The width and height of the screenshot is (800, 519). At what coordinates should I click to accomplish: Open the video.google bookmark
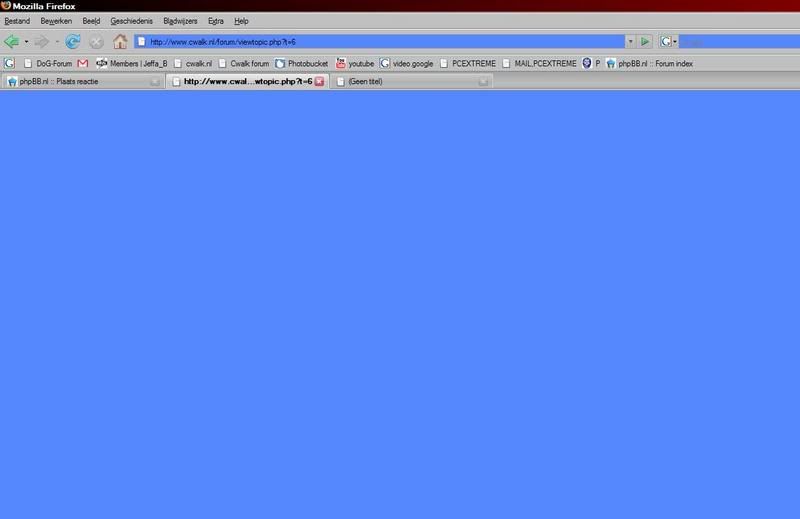coord(407,63)
